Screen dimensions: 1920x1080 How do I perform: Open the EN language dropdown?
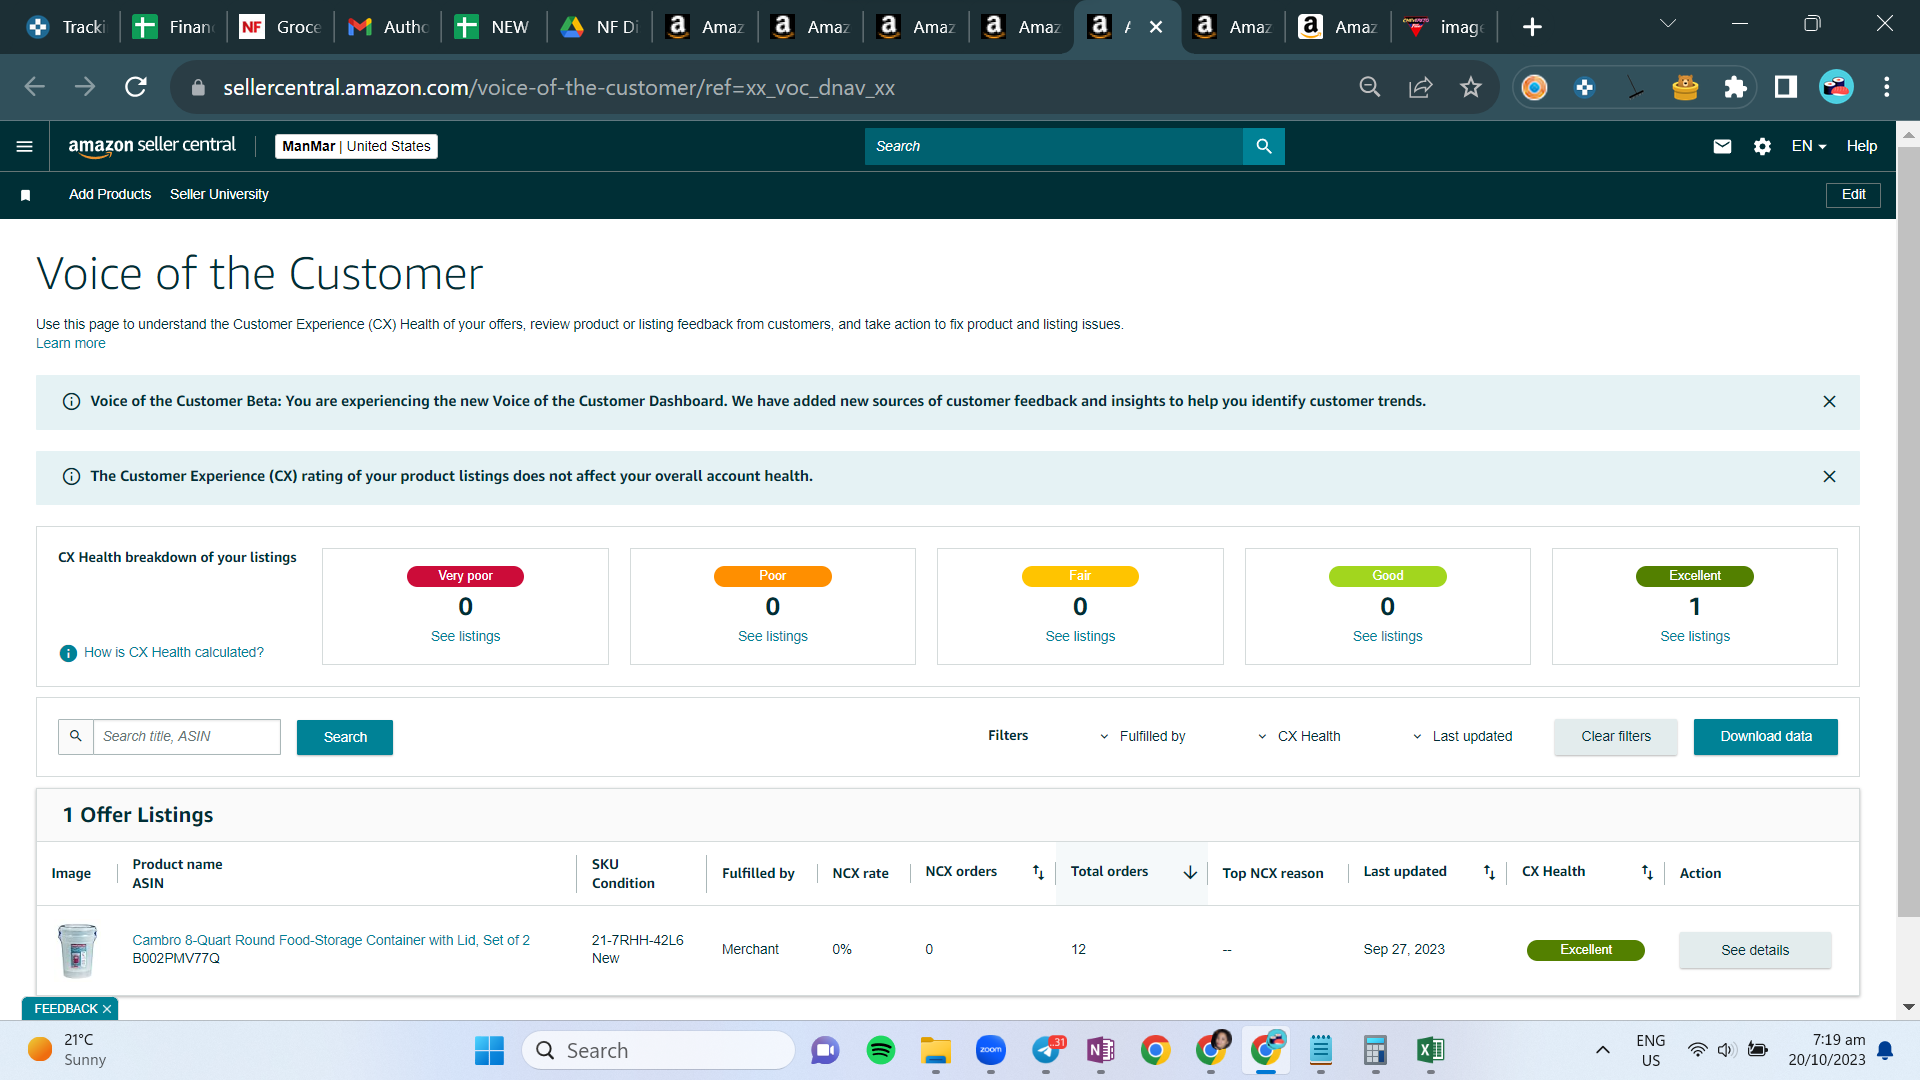(x=1808, y=146)
